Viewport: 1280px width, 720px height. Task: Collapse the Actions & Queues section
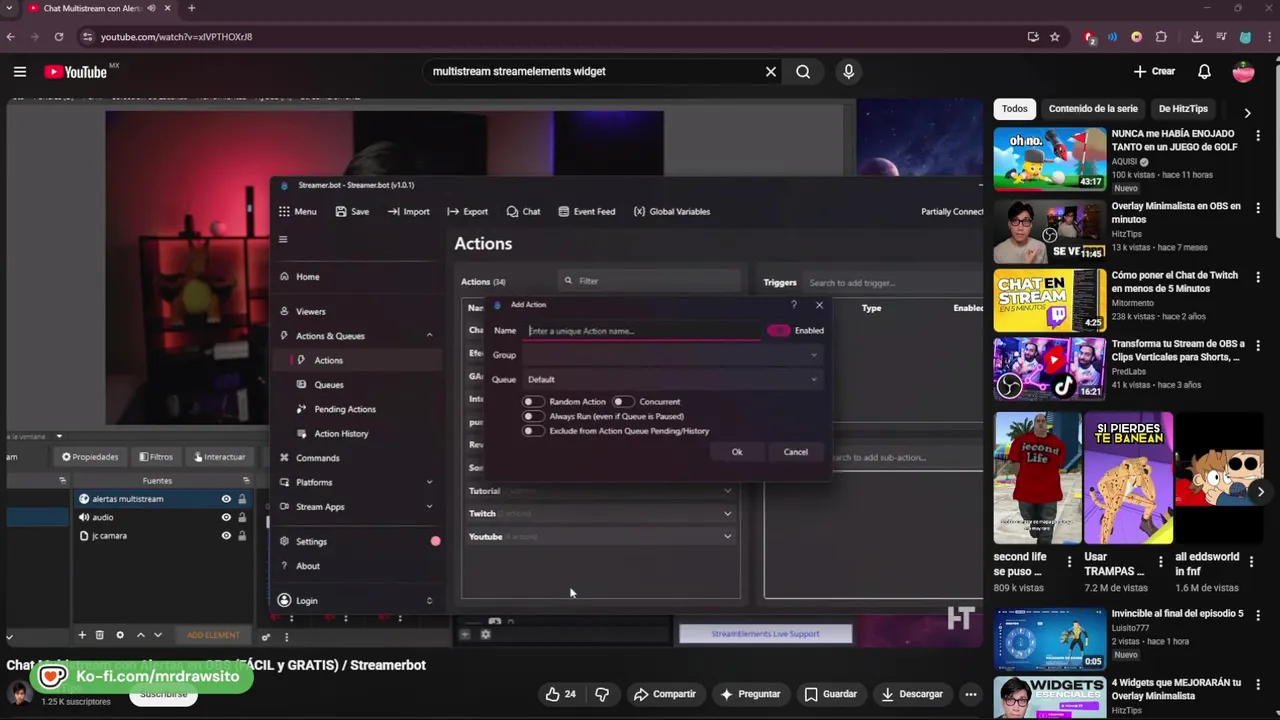tap(429, 335)
